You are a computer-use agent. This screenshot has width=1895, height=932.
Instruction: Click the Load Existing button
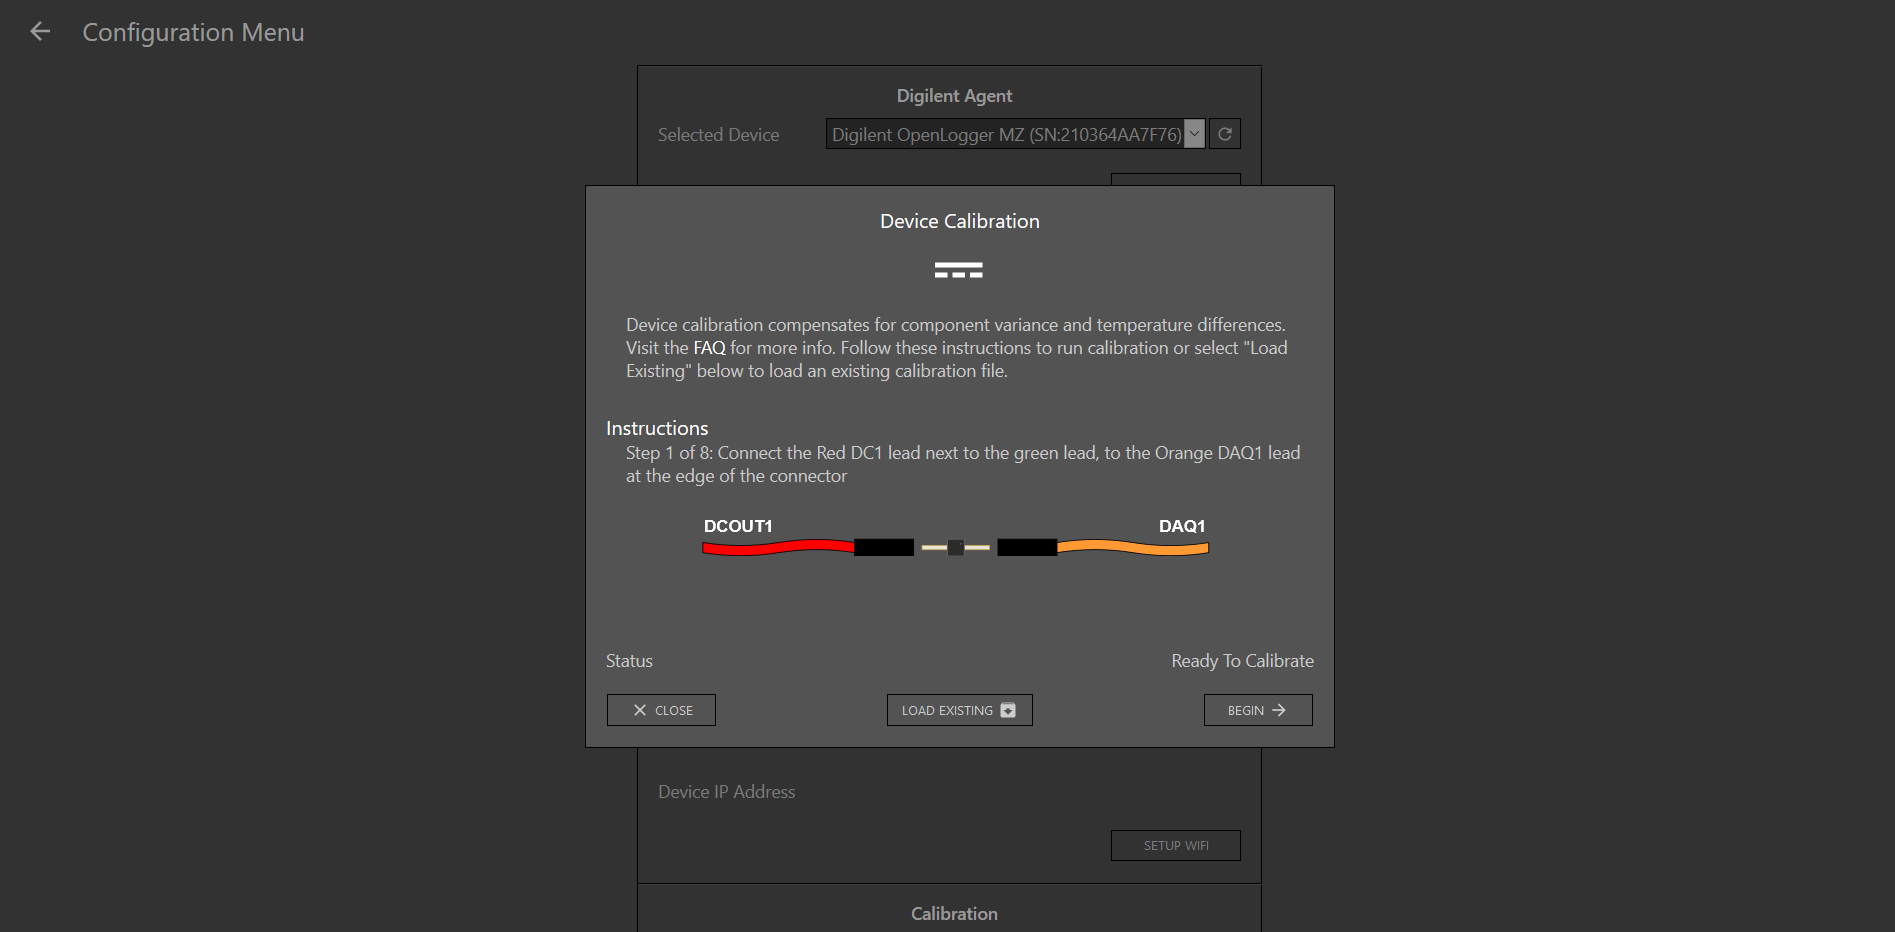click(959, 710)
